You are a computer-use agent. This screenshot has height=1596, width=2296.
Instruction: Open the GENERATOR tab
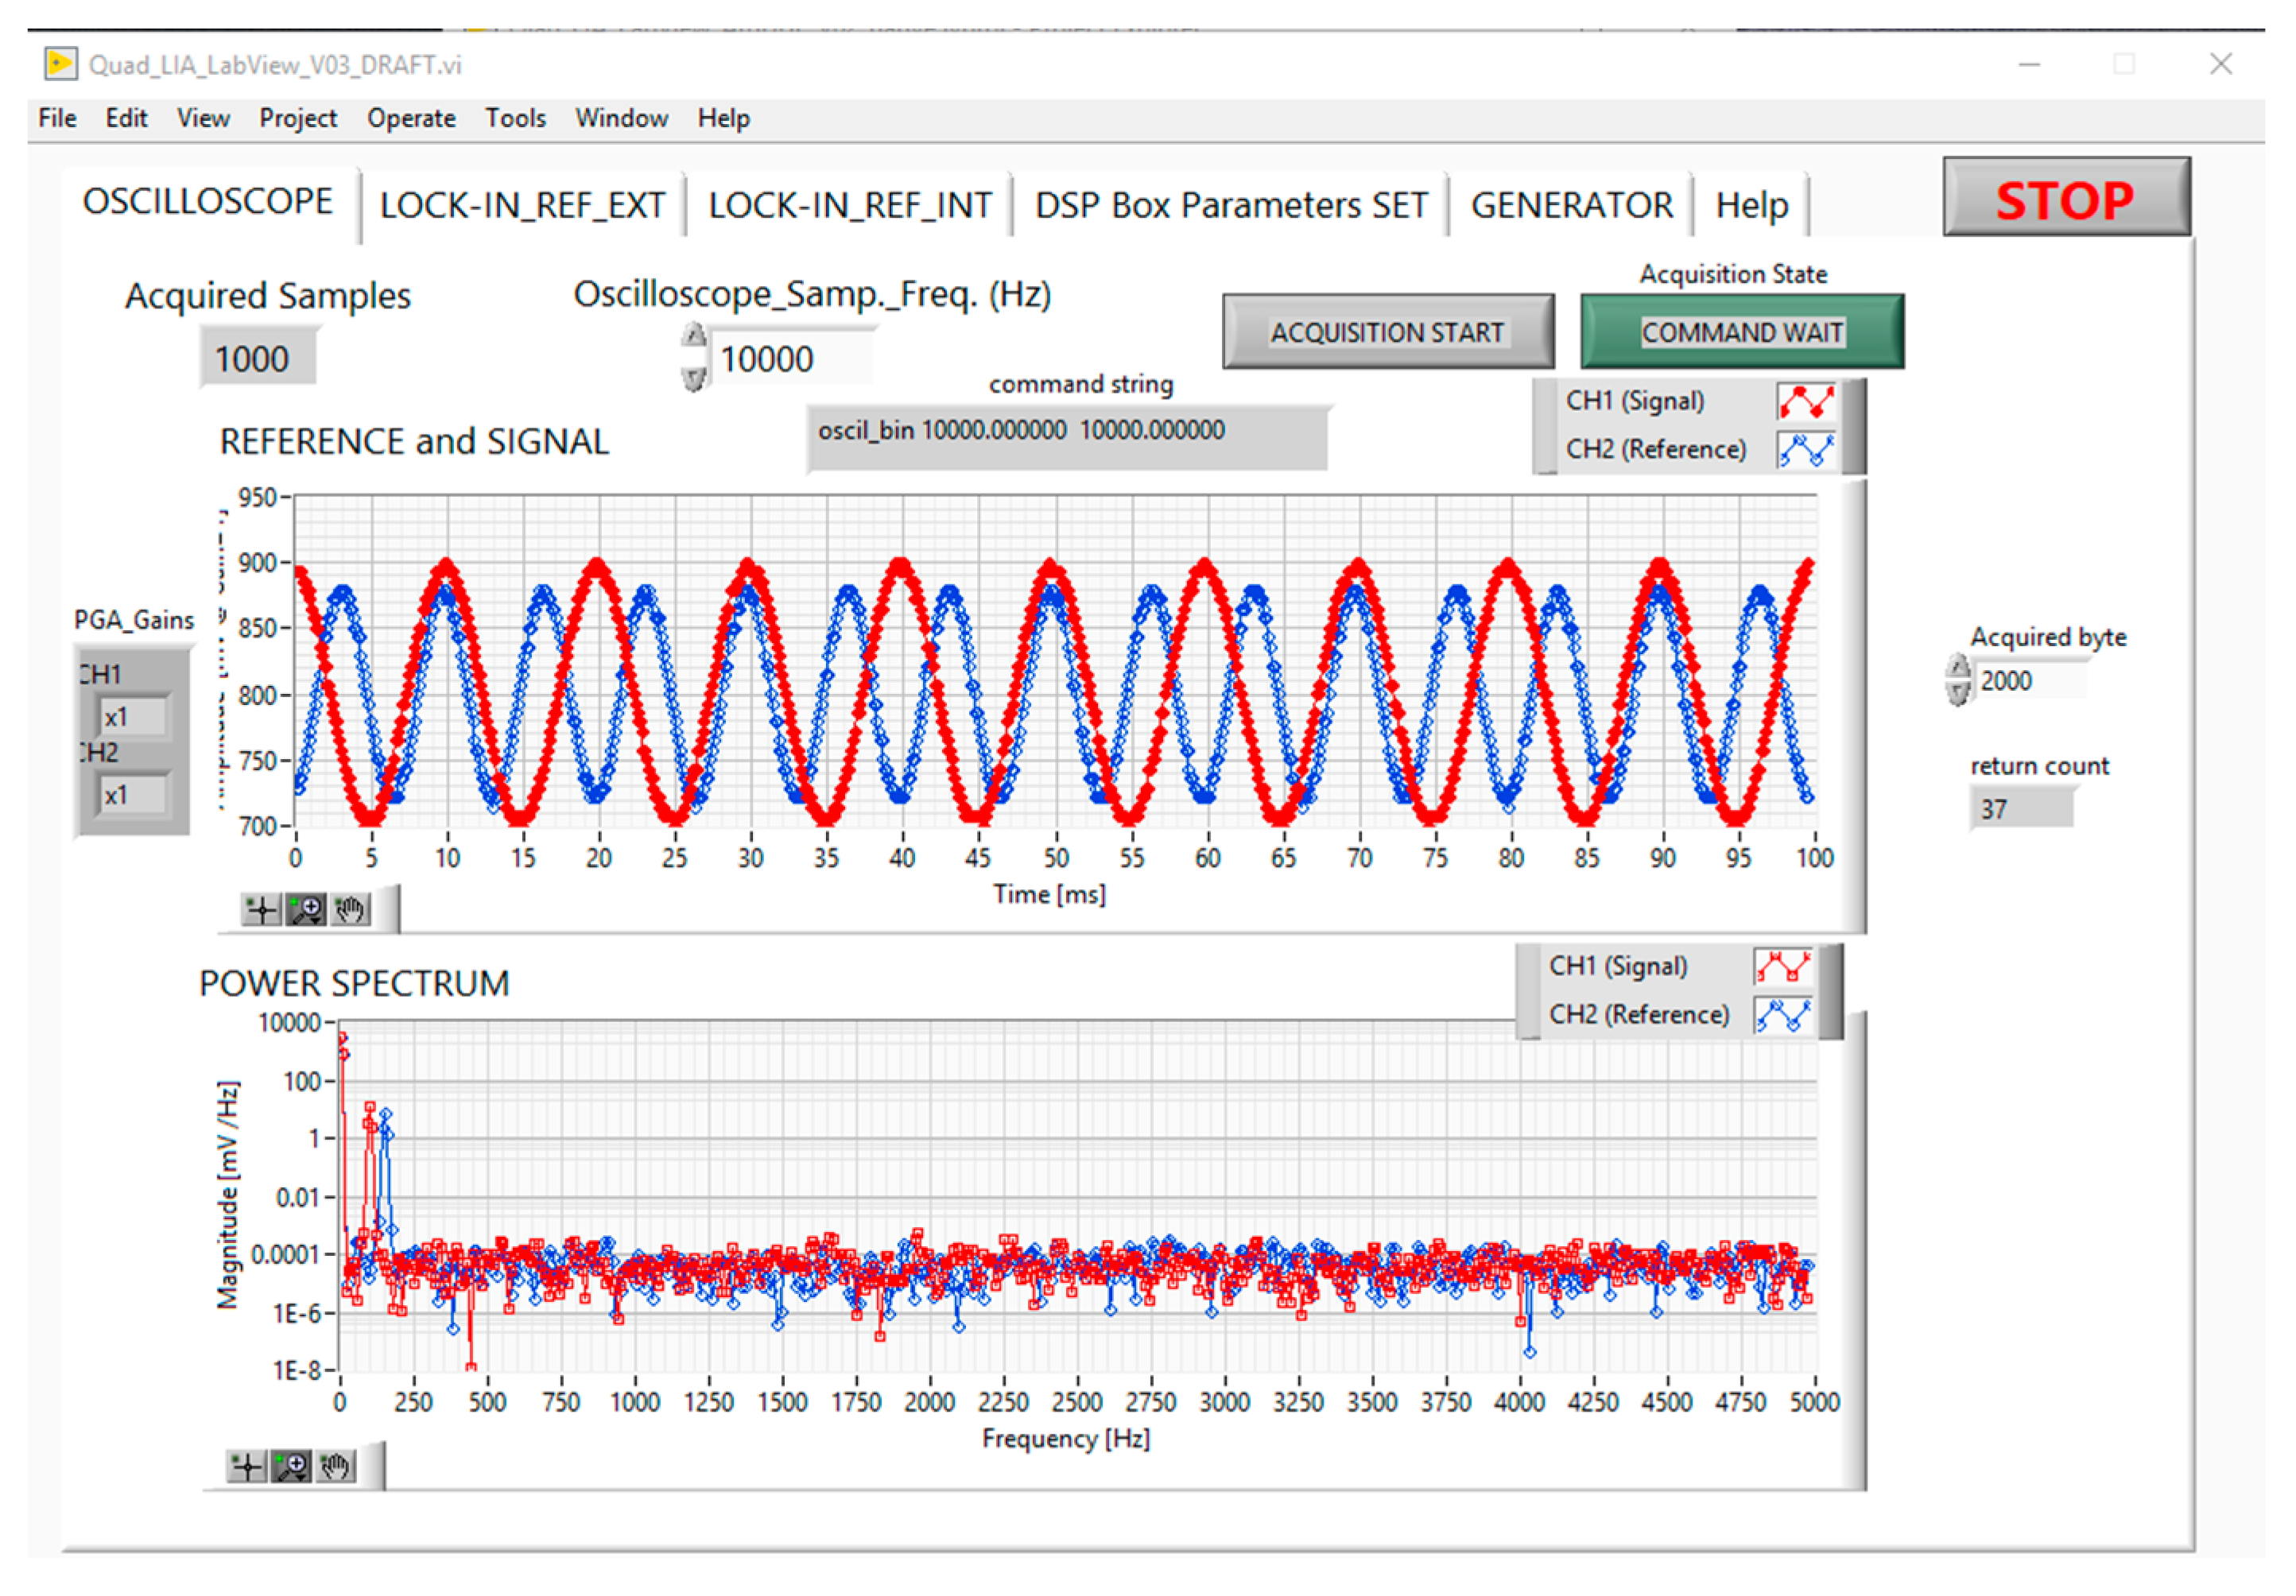point(1570,205)
